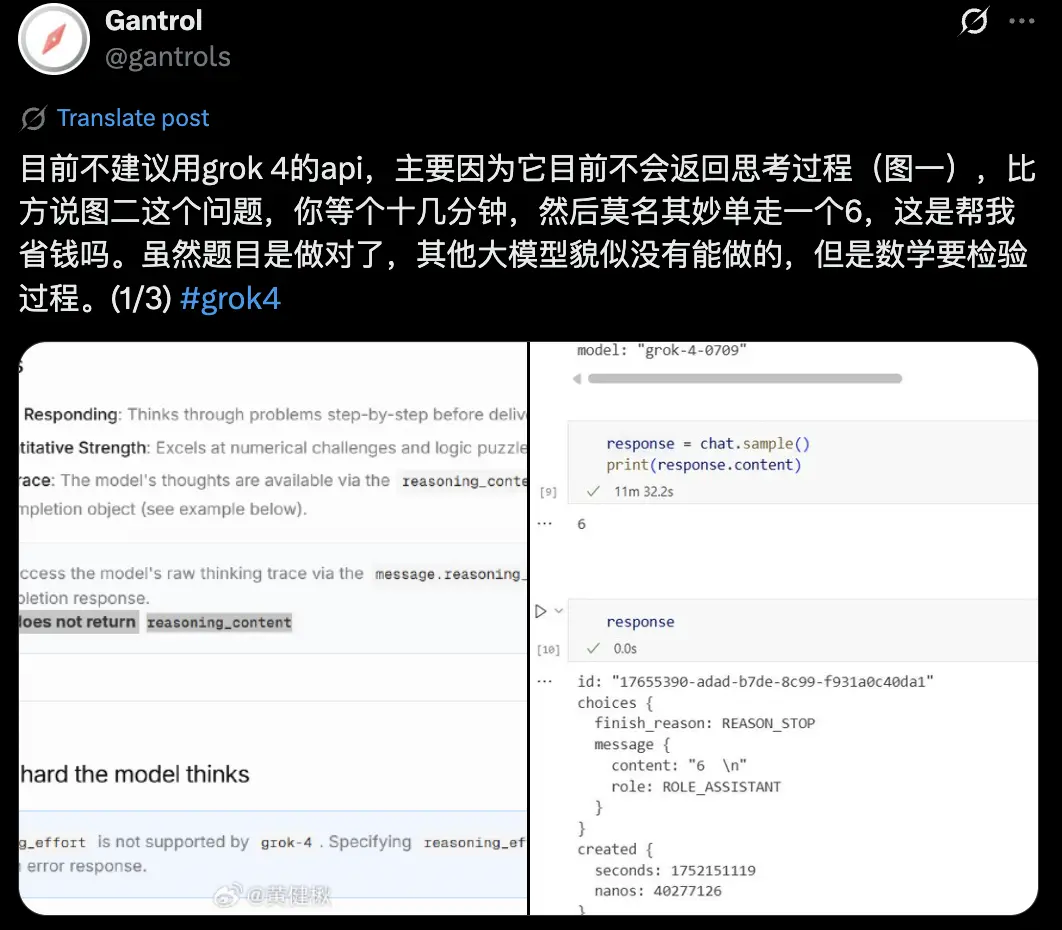Click green checkmark beside 0.0s
1062x930 pixels.
[x=593, y=649]
